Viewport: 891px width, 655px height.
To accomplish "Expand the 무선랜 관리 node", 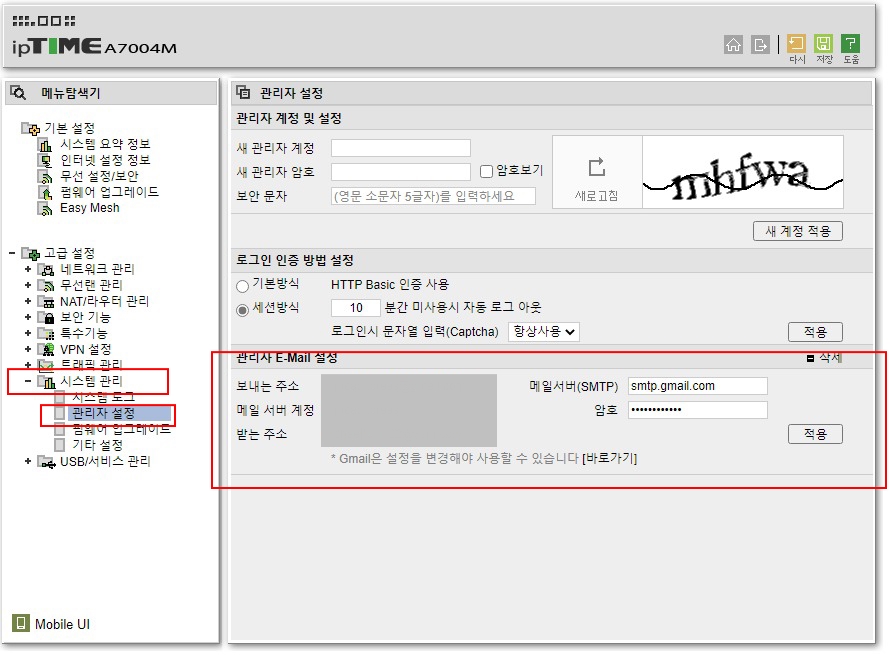I will (x=27, y=285).
